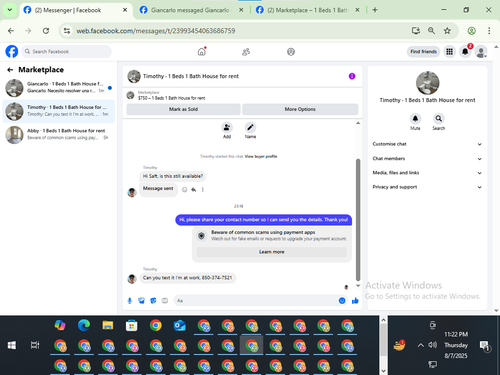Search in conversation magnifier icon
The image size is (500, 375).
pos(439,119)
